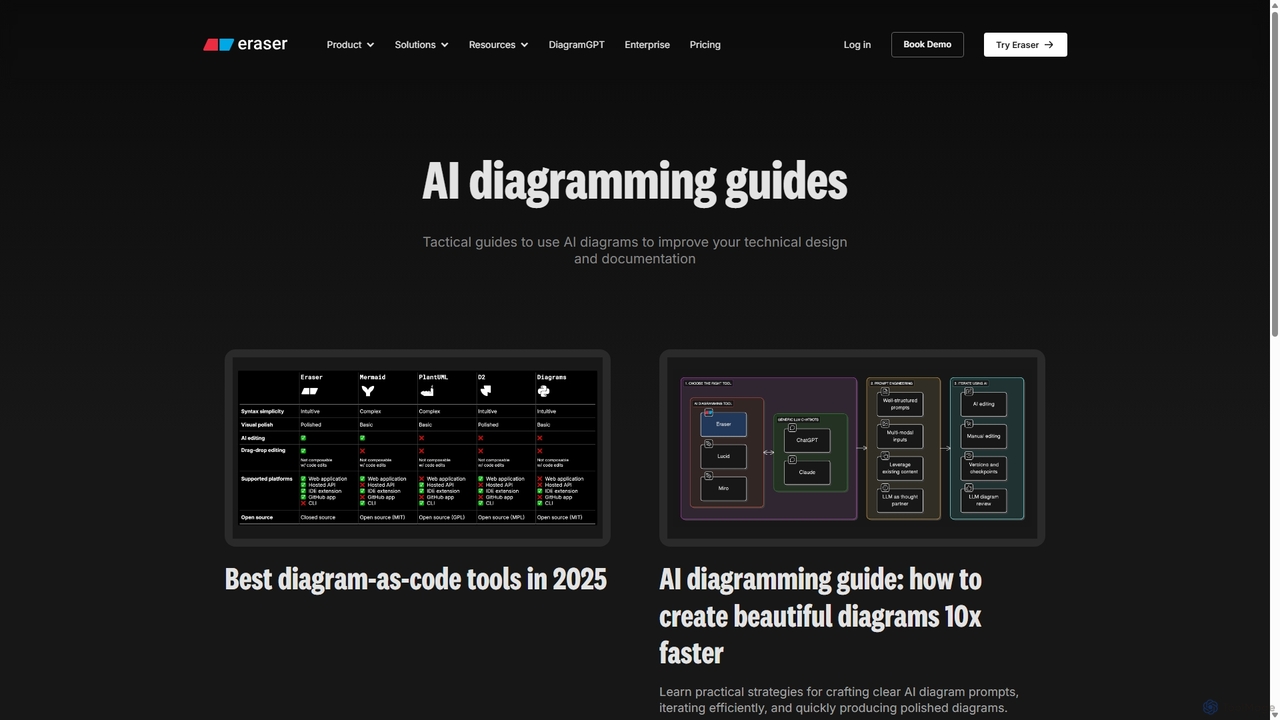Click the 'Learn practical strategies' description text
Viewport: 1280px width, 720px height.
pyautogui.click(x=839, y=700)
